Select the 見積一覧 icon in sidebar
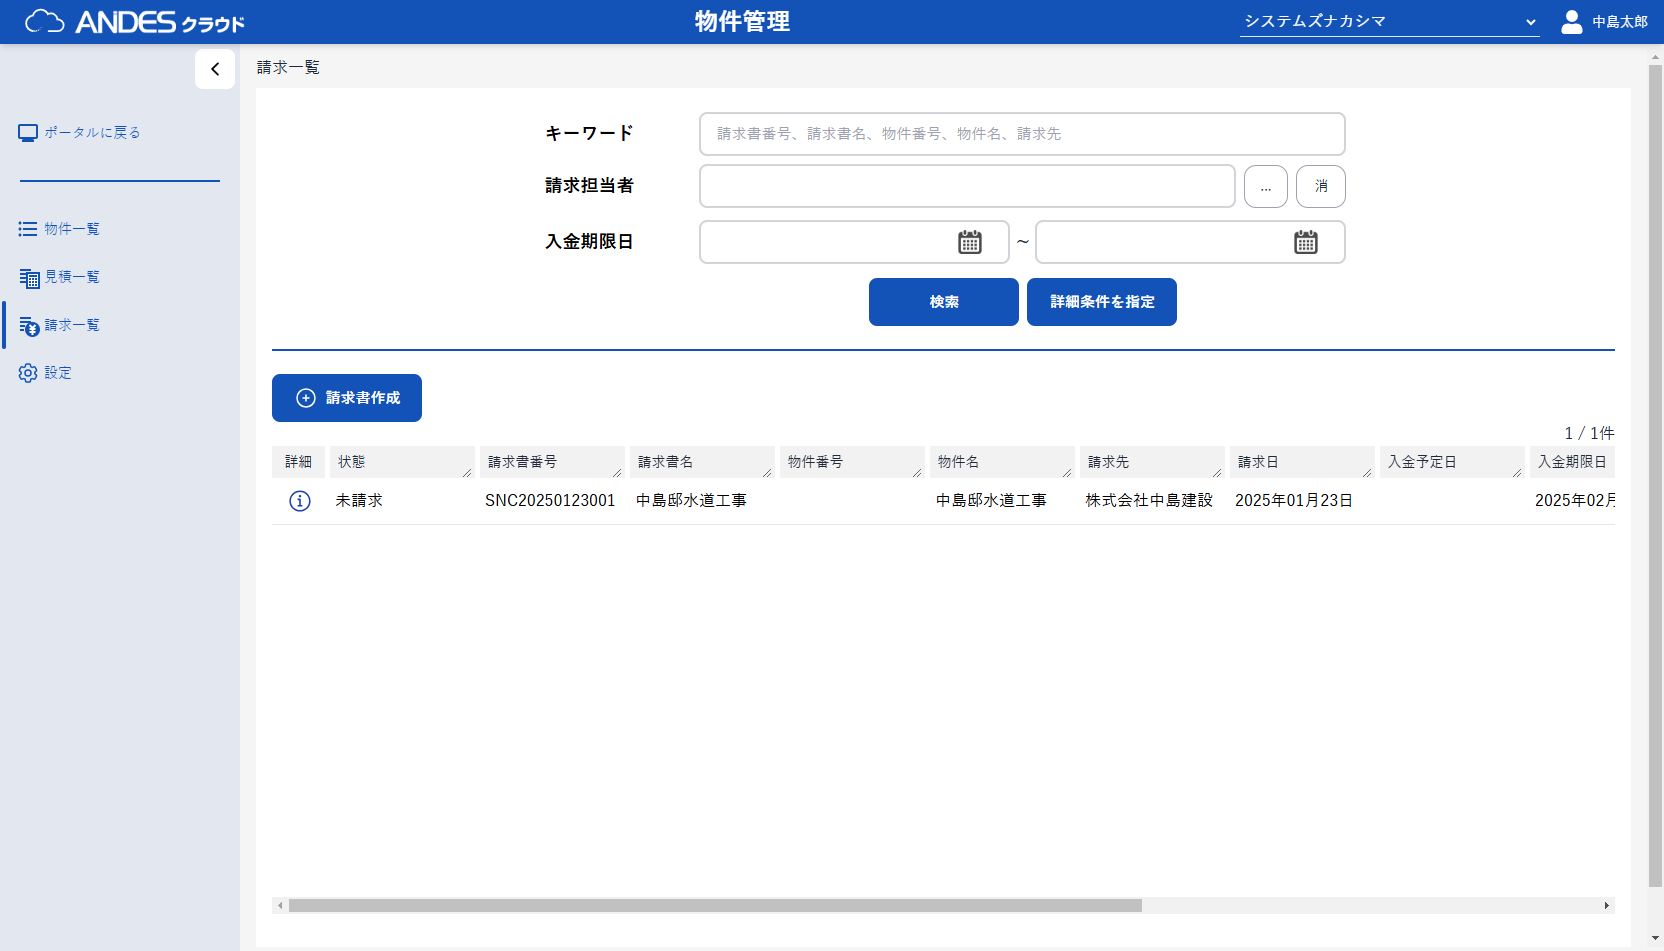This screenshot has height=951, width=1664. click(27, 276)
